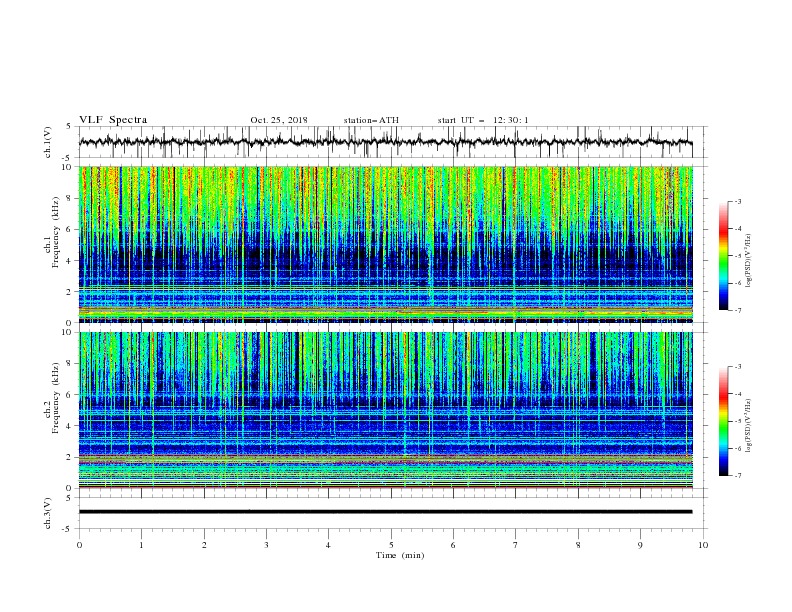Click time axis tick label '9'

click(640, 545)
